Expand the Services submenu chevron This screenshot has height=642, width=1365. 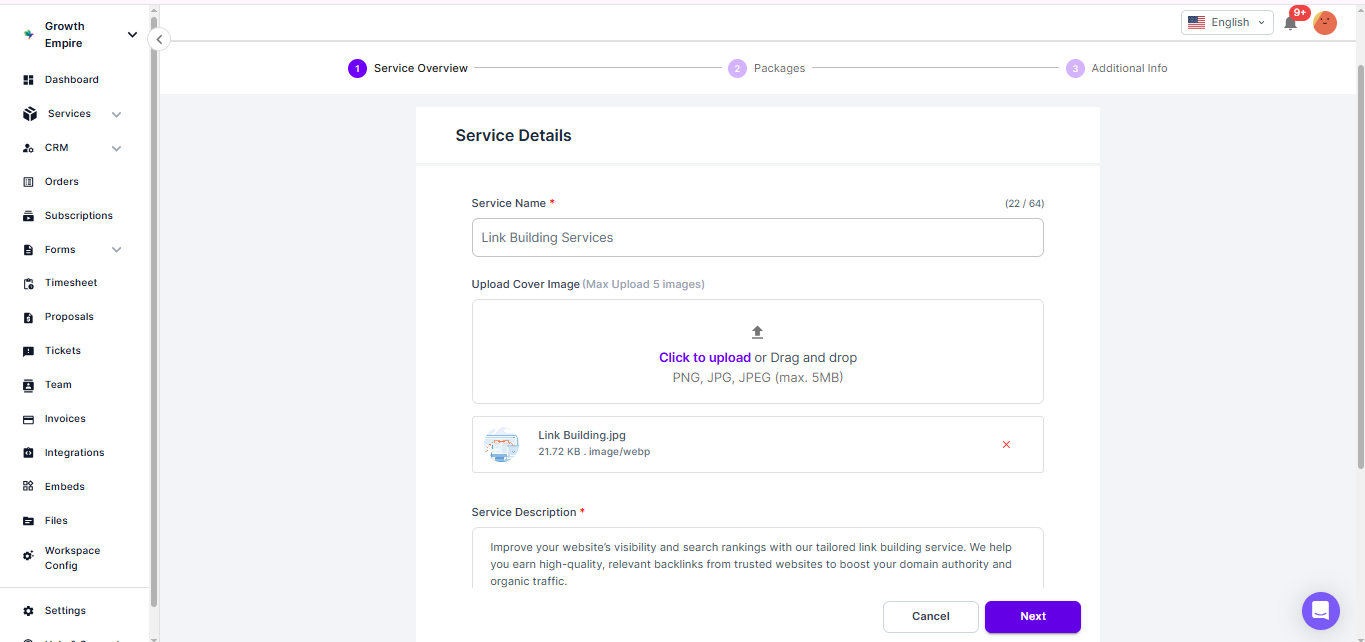point(116,114)
